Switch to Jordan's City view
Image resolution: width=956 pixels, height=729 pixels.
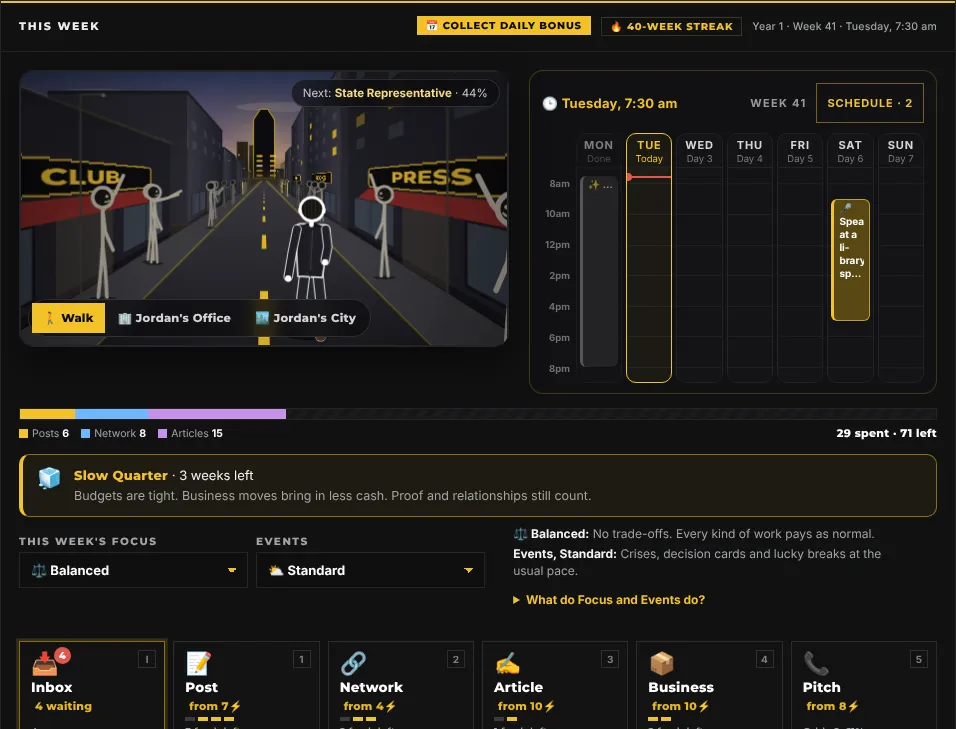pyautogui.click(x=306, y=318)
